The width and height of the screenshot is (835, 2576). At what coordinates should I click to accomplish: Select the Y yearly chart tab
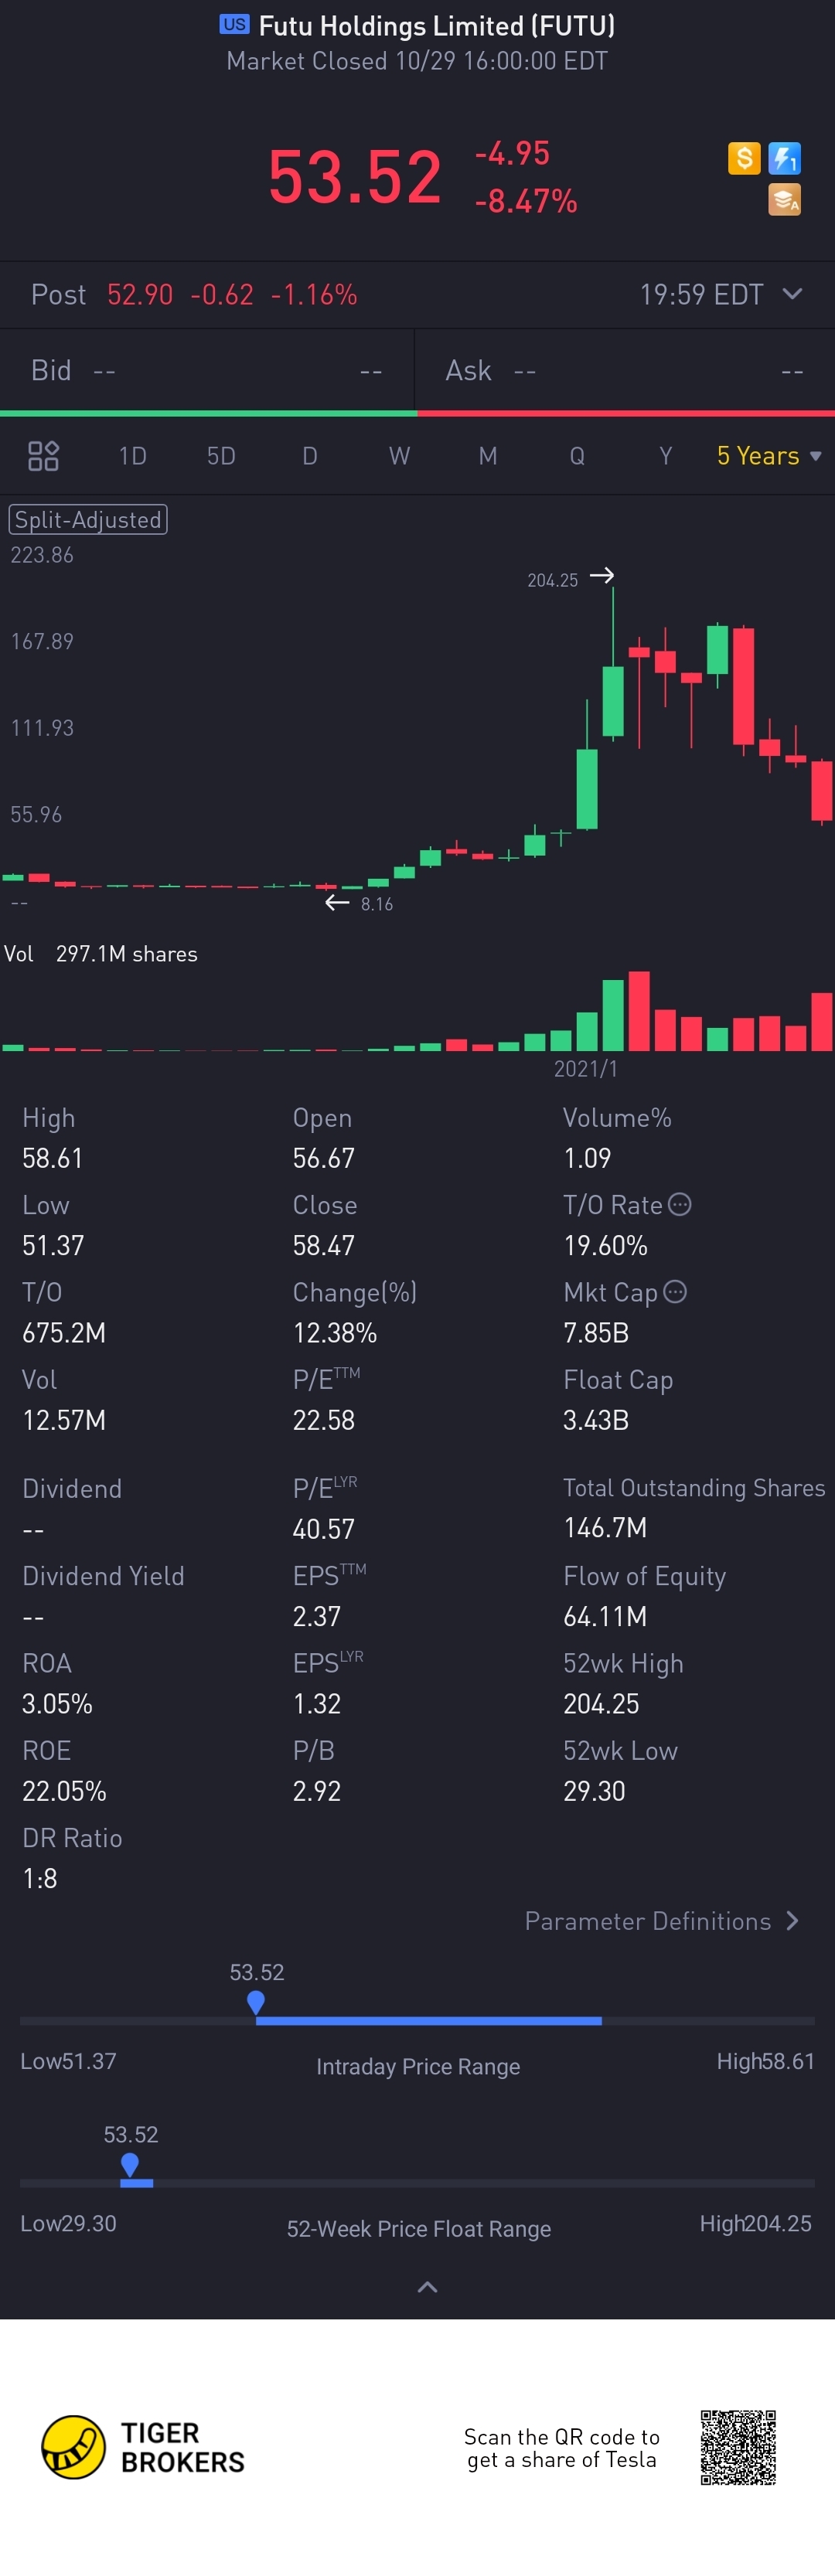(666, 456)
